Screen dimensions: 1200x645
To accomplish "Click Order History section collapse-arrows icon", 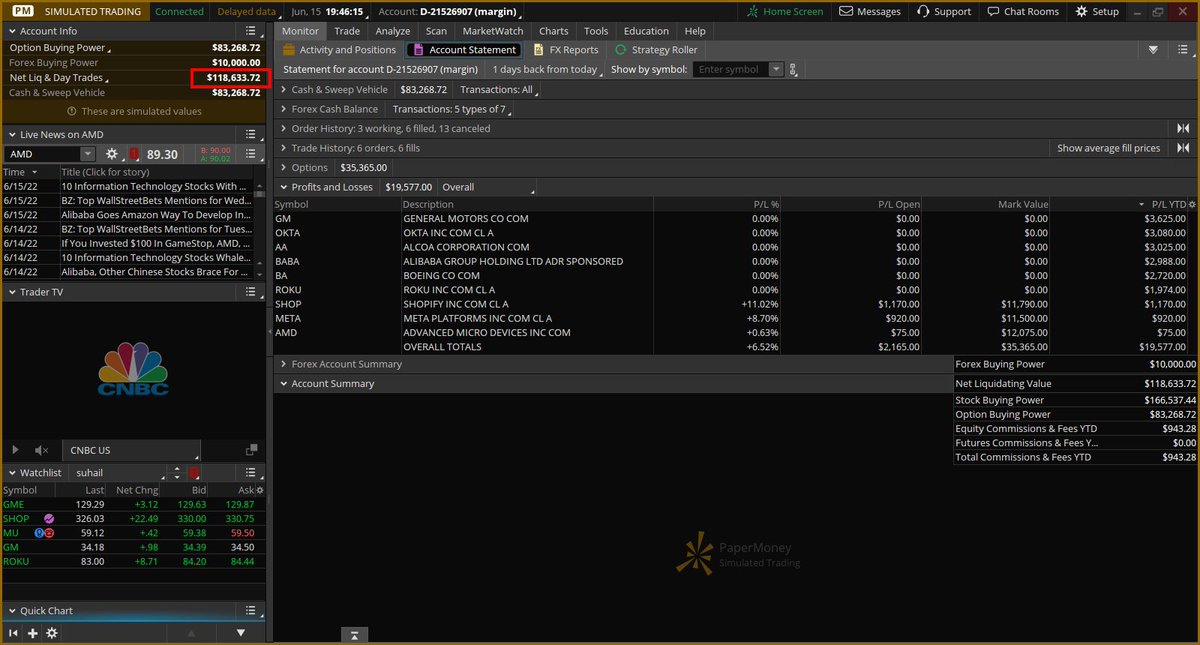I will (x=1183, y=128).
